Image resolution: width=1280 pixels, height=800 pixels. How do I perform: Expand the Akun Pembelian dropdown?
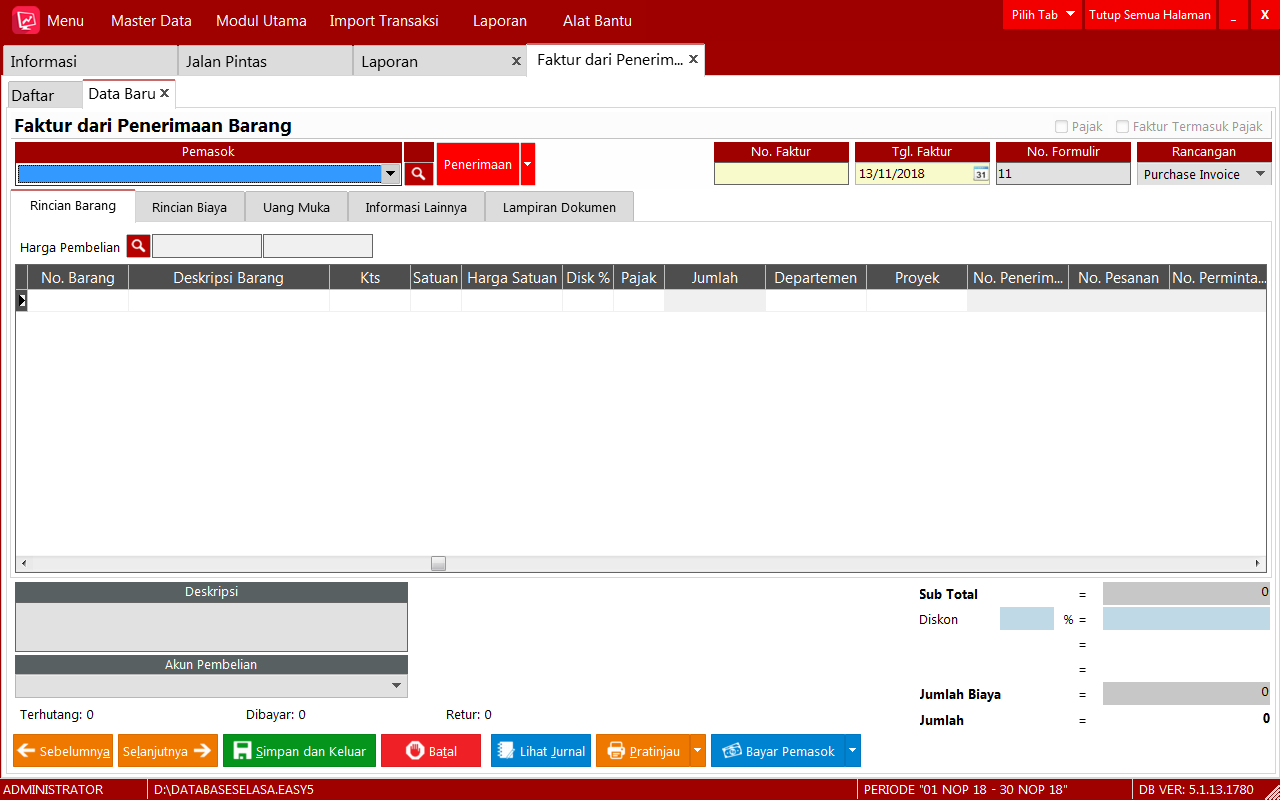397,686
